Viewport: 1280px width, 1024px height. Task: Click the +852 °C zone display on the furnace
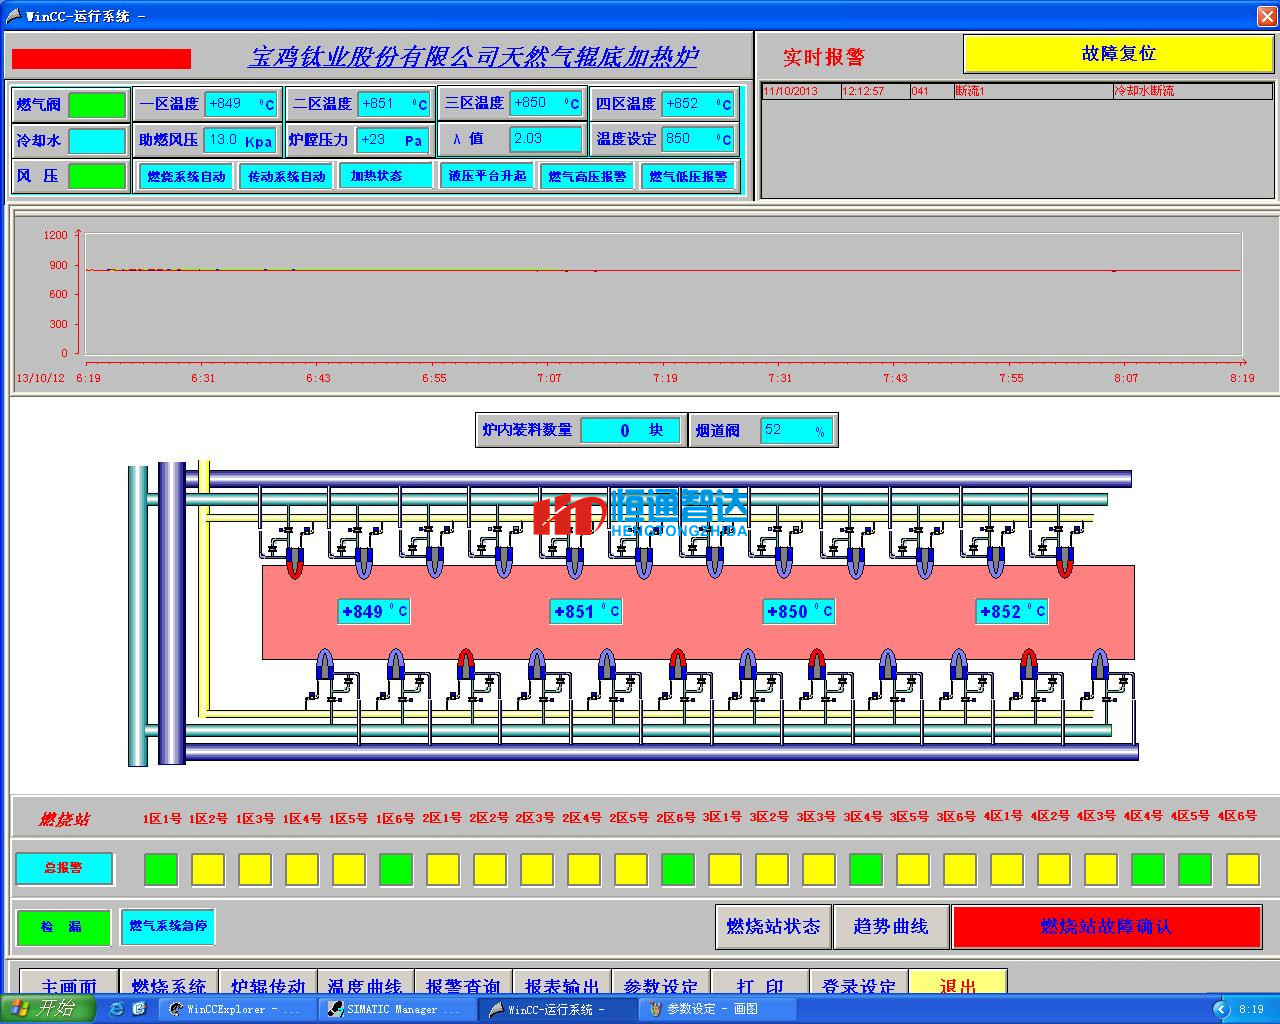[1012, 611]
